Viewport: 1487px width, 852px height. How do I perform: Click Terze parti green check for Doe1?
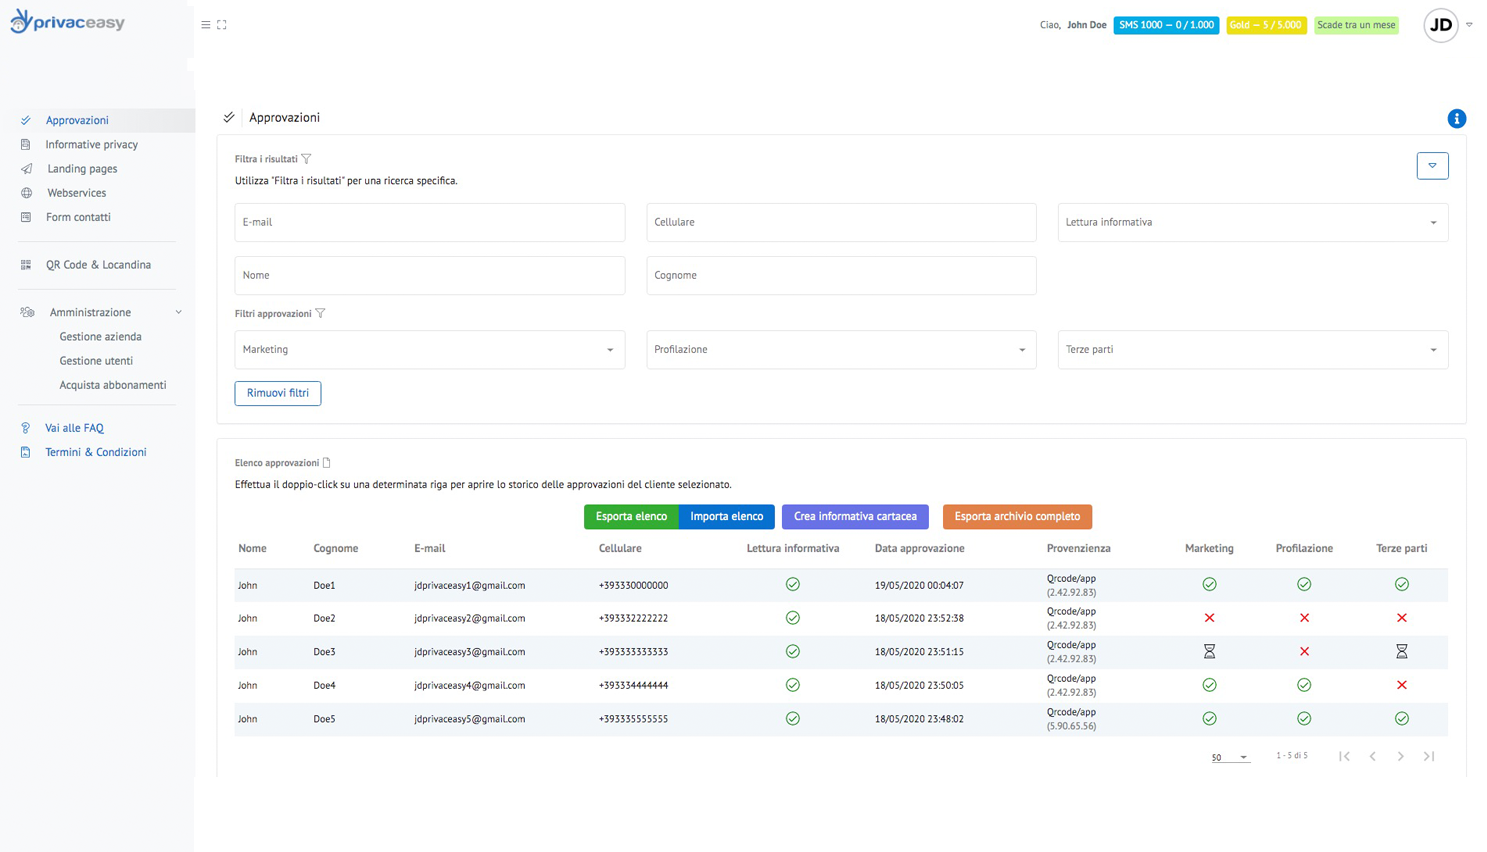[1401, 585]
